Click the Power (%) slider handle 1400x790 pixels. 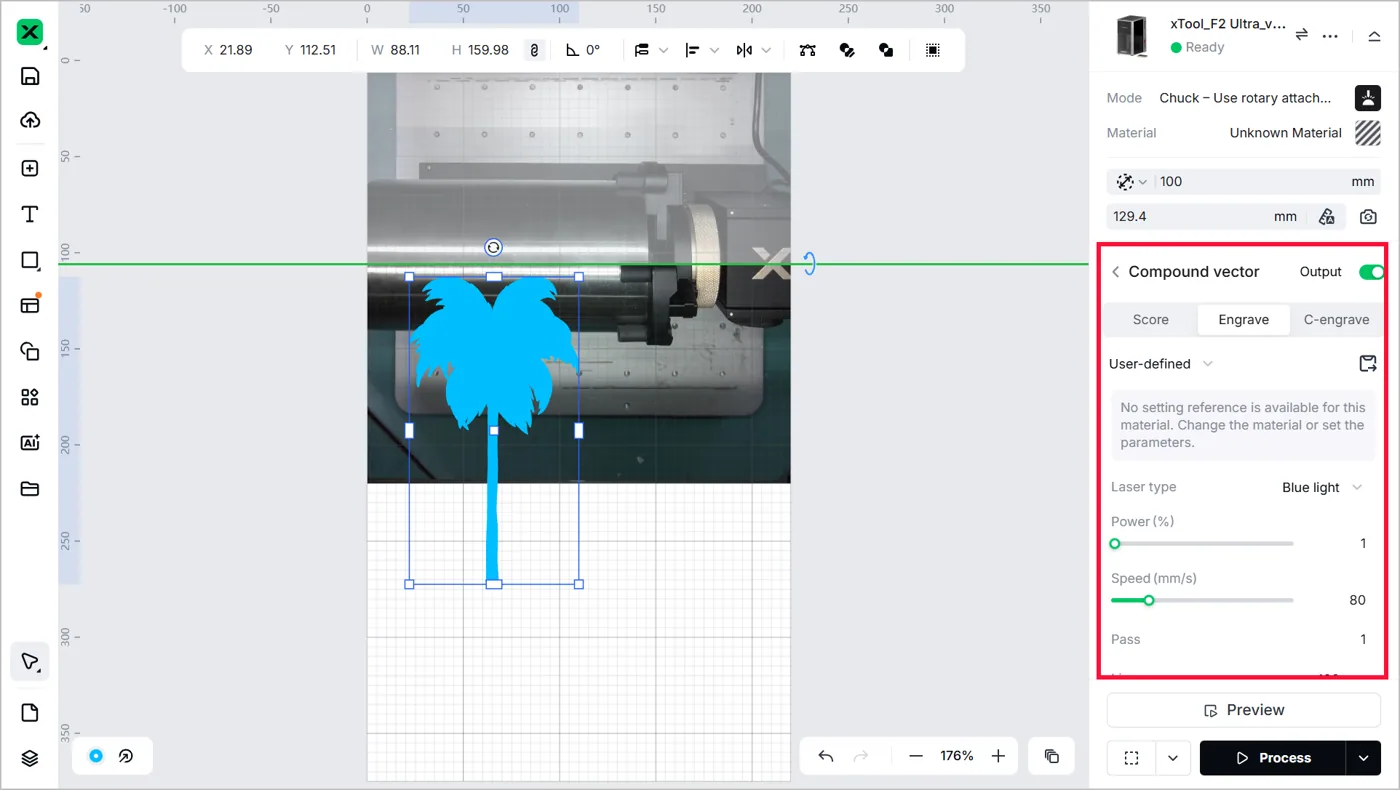1115,544
